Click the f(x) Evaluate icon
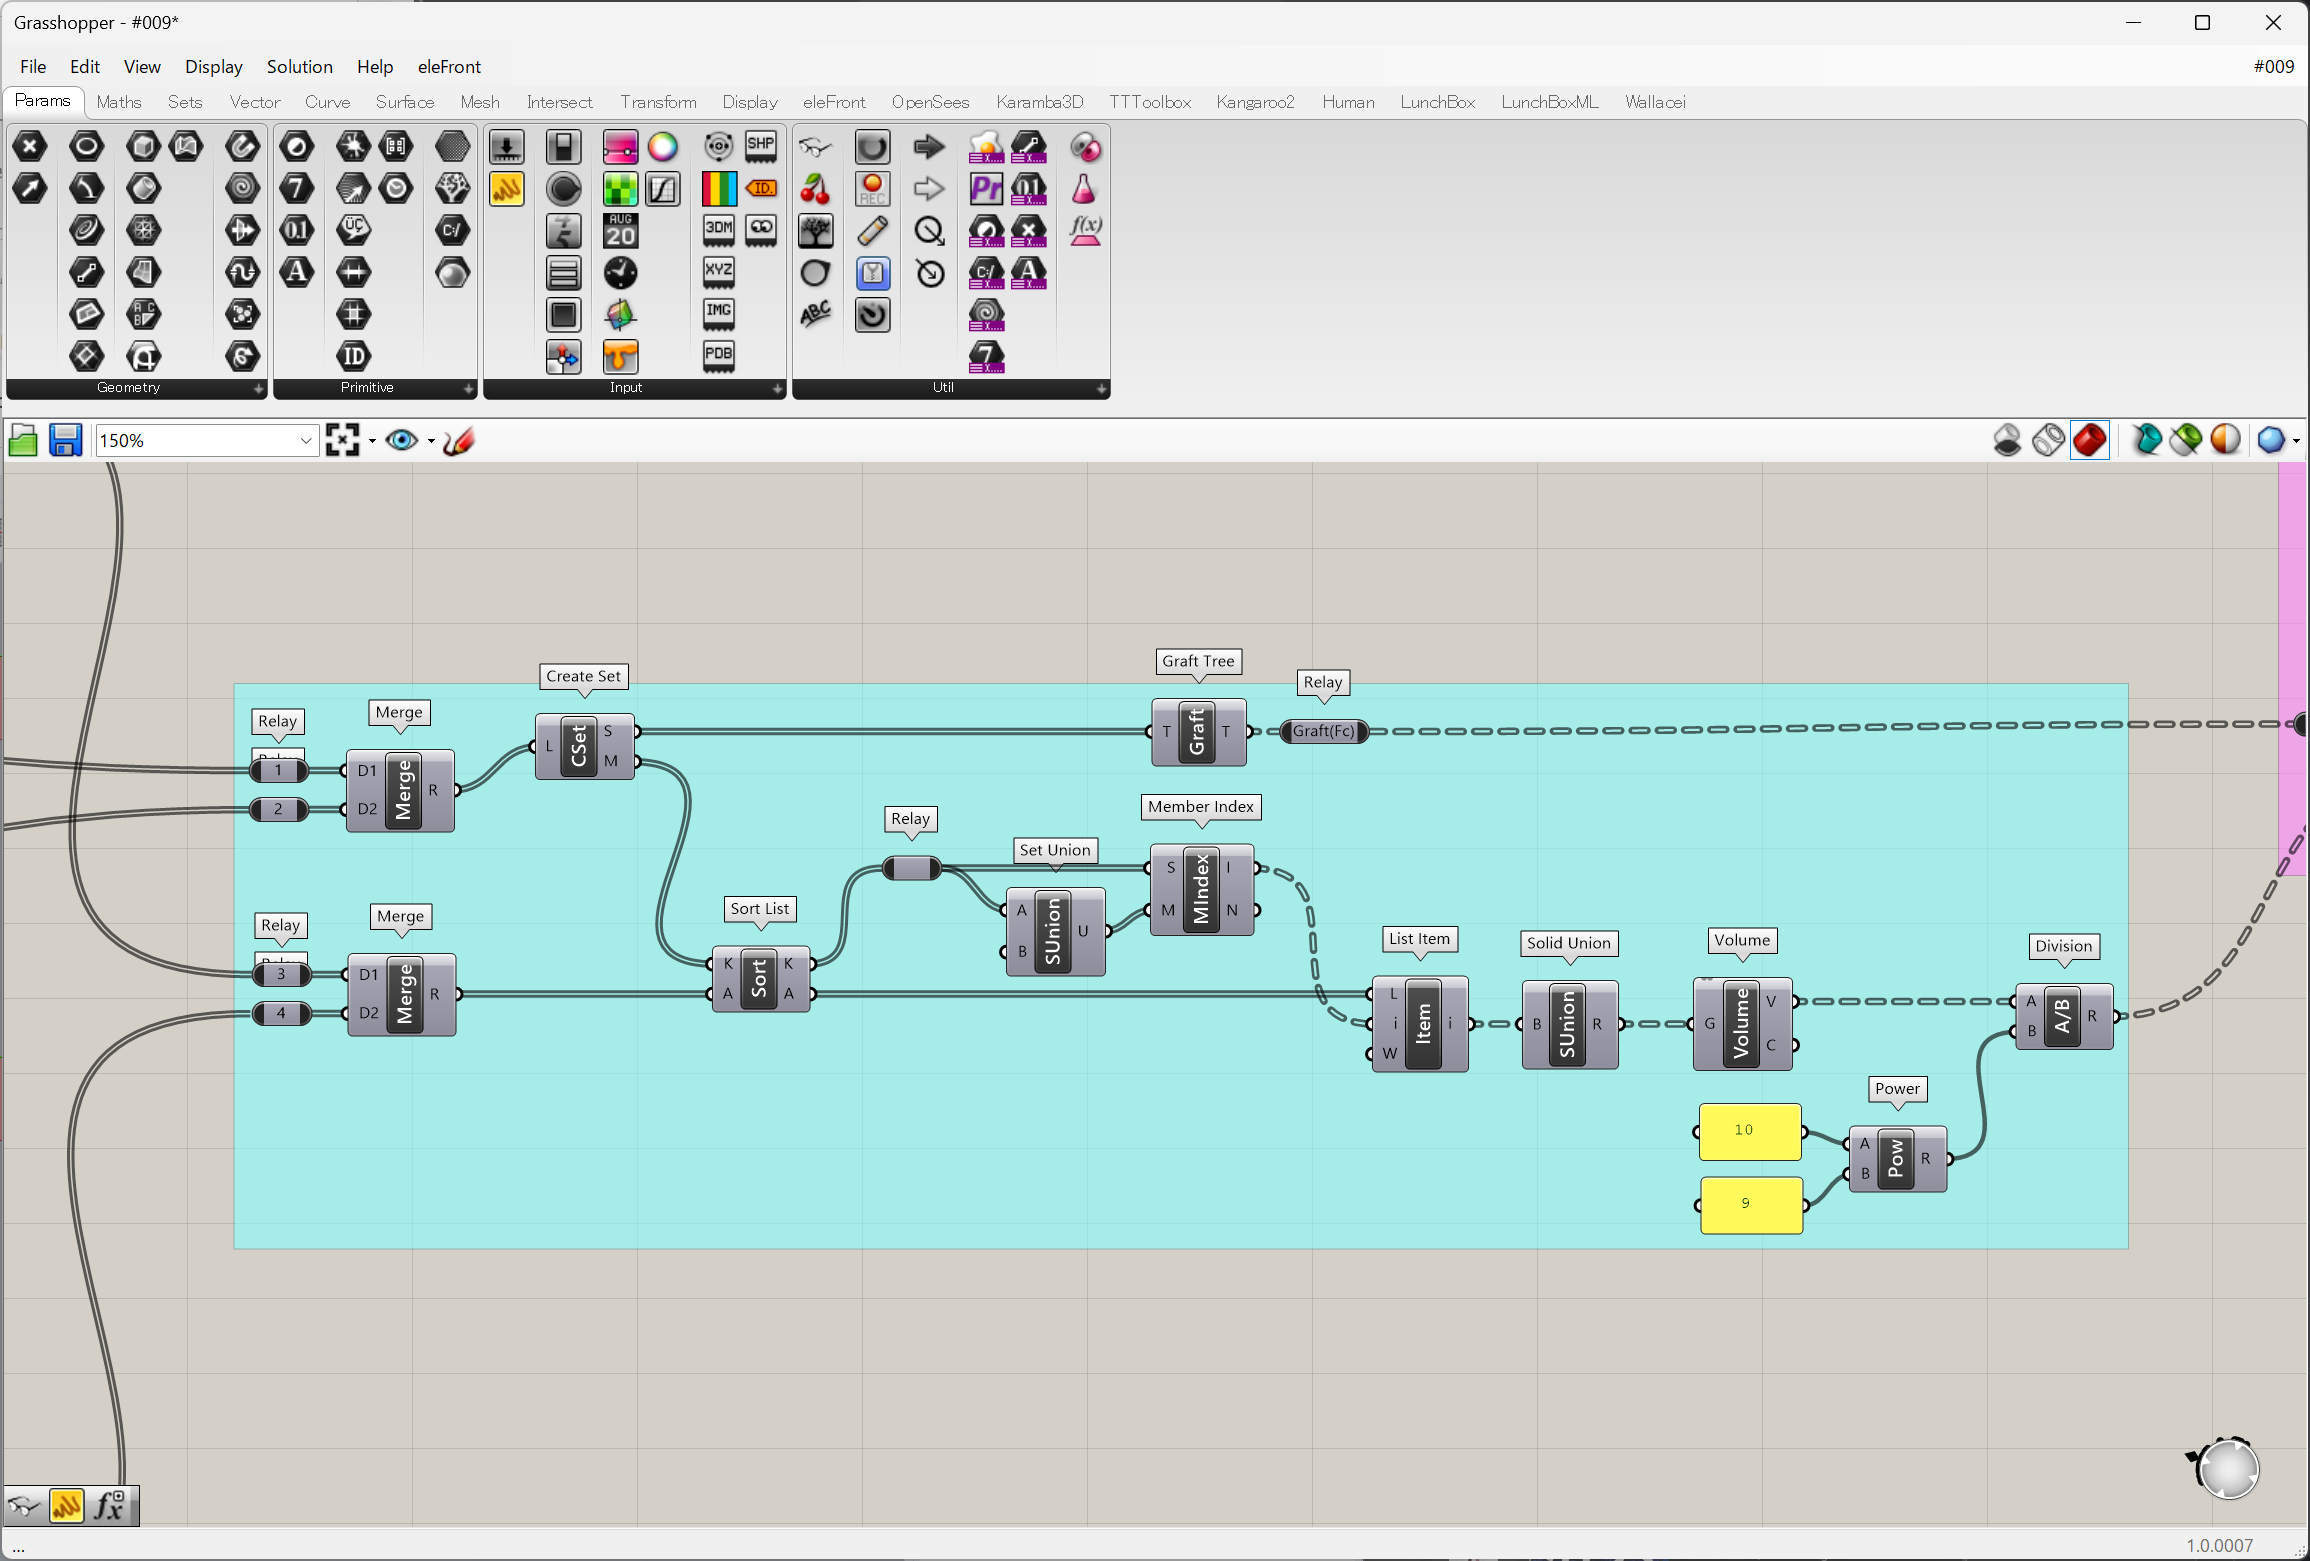This screenshot has height=1561, width=2310. click(x=1085, y=231)
